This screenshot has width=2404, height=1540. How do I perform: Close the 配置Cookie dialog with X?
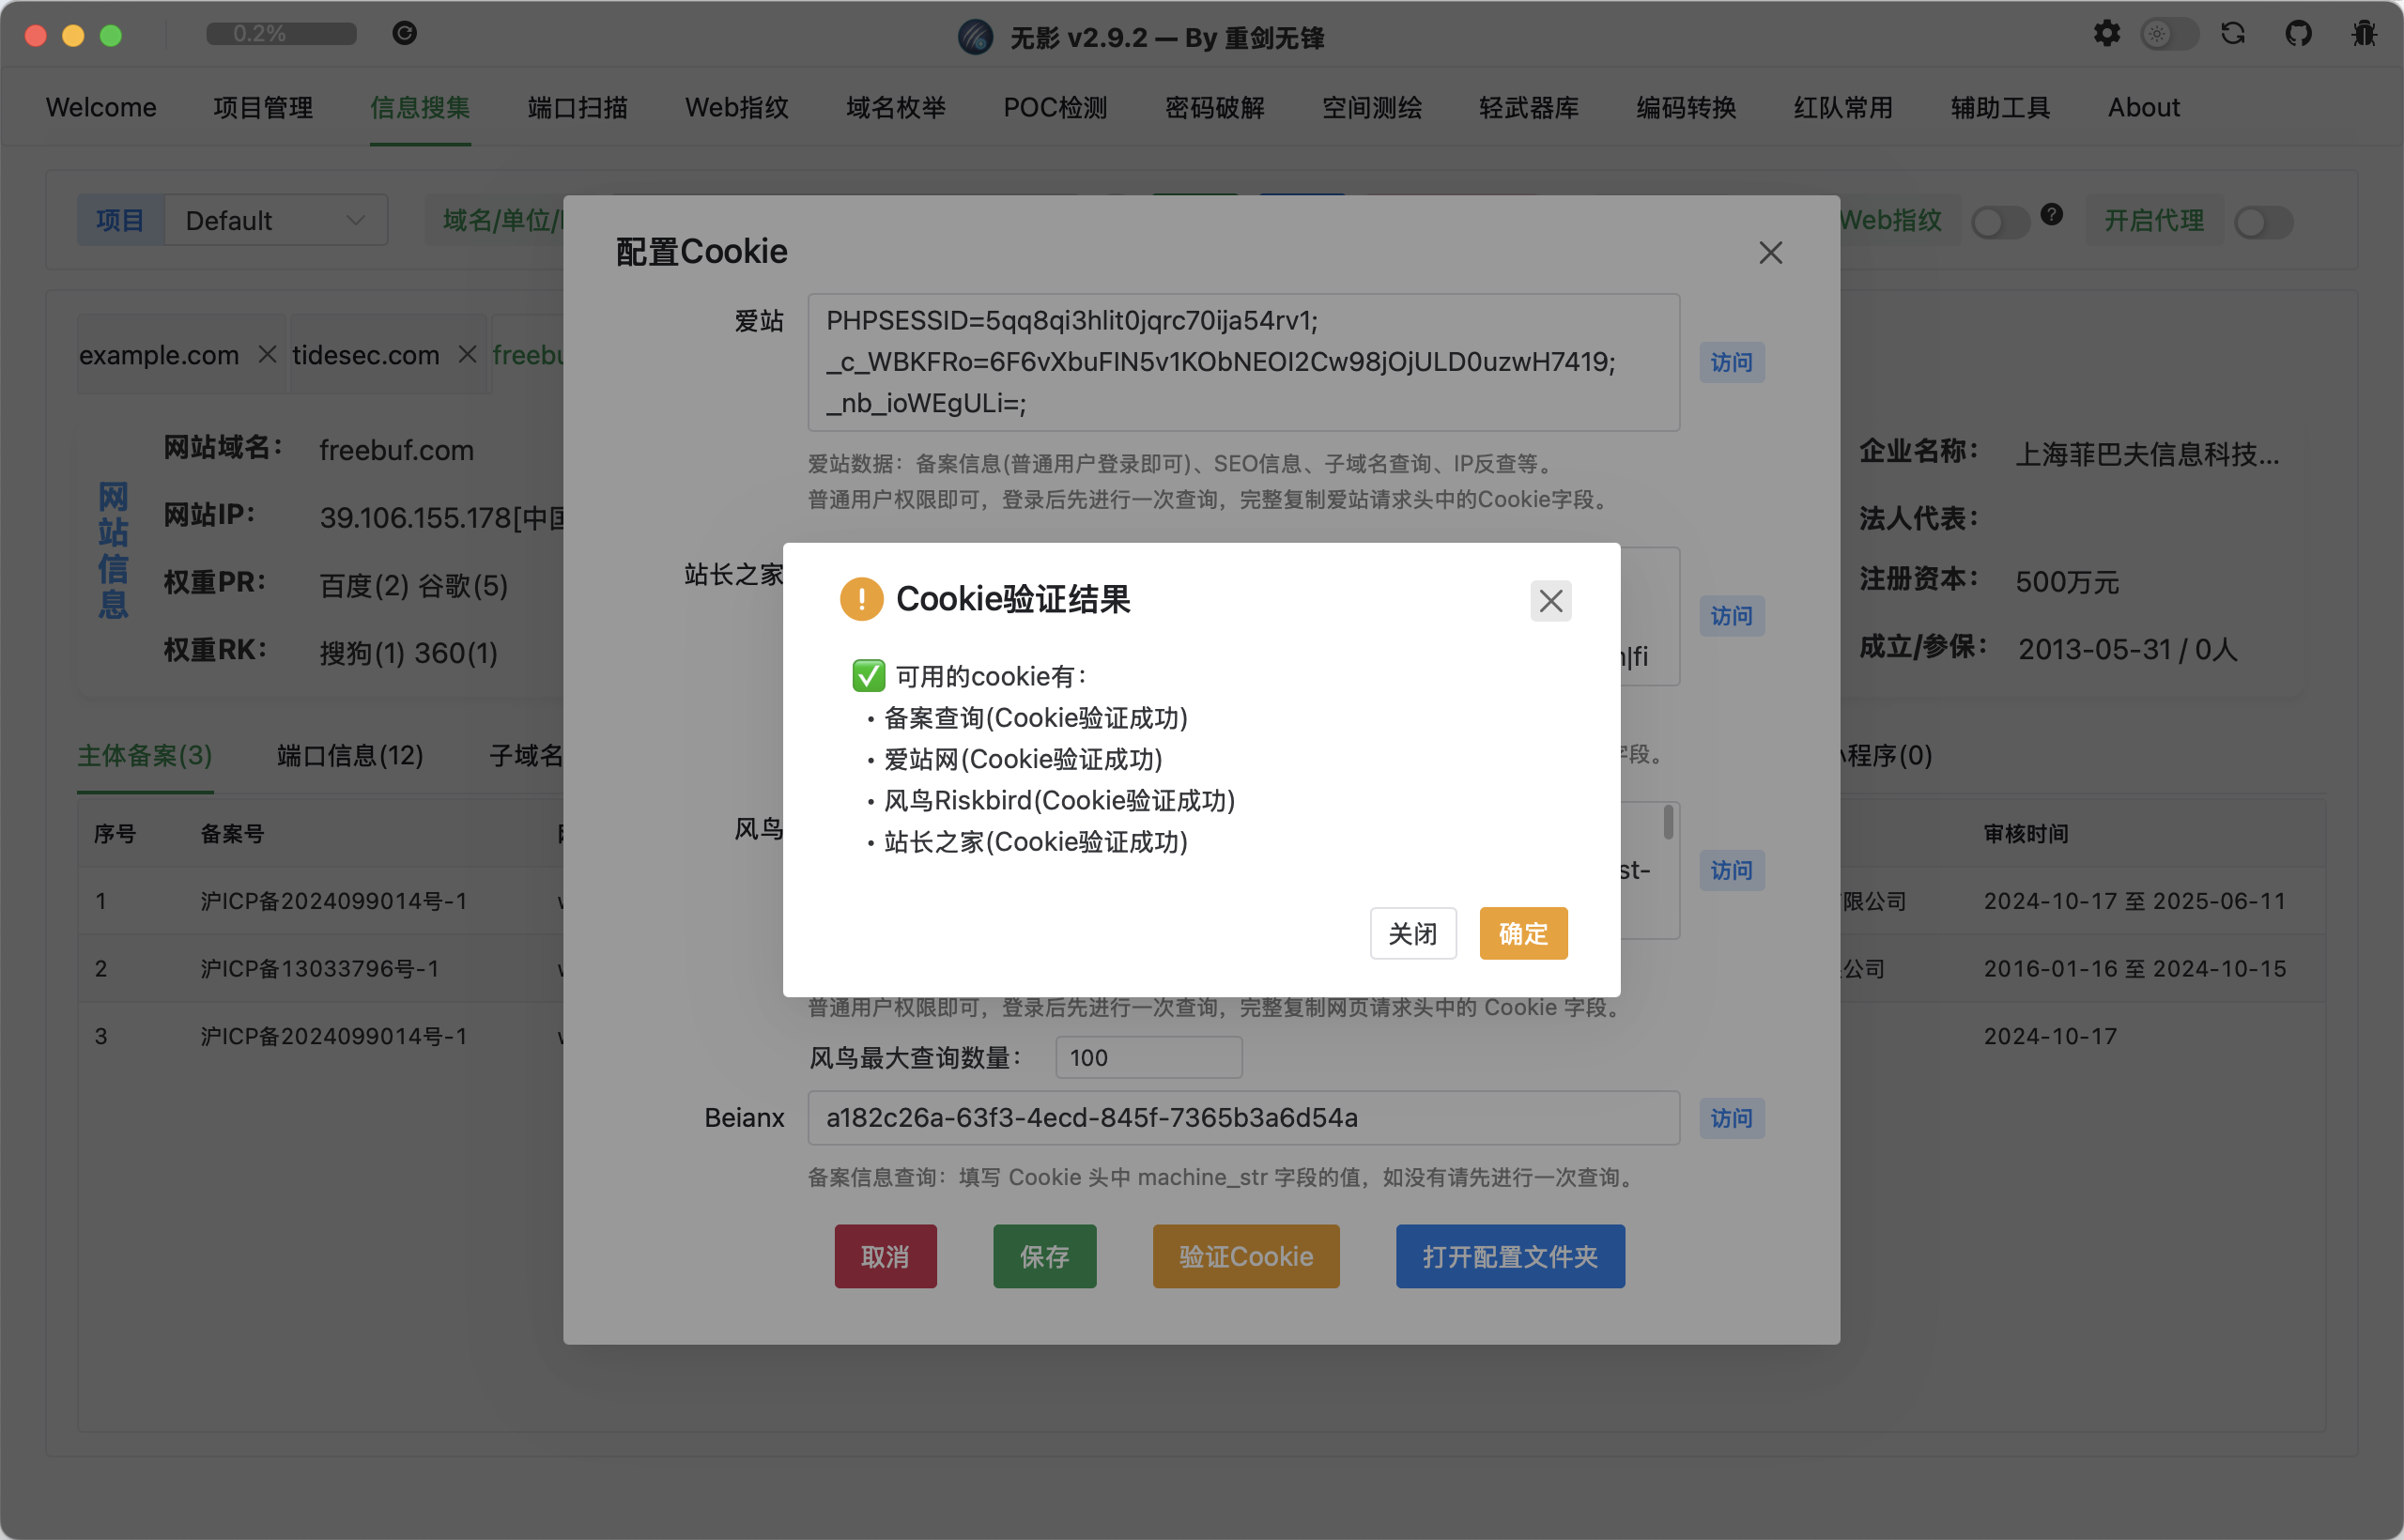(1770, 253)
